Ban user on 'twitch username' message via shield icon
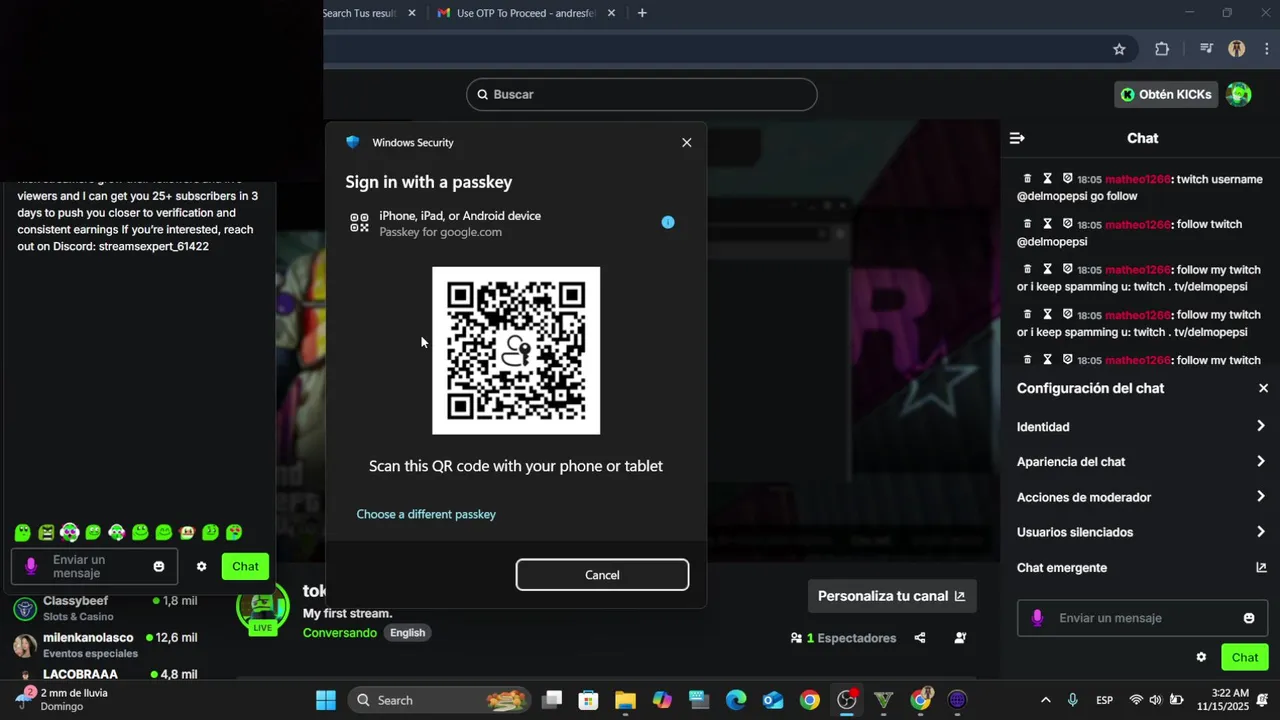This screenshot has height=720, width=1280. (x=1067, y=179)
